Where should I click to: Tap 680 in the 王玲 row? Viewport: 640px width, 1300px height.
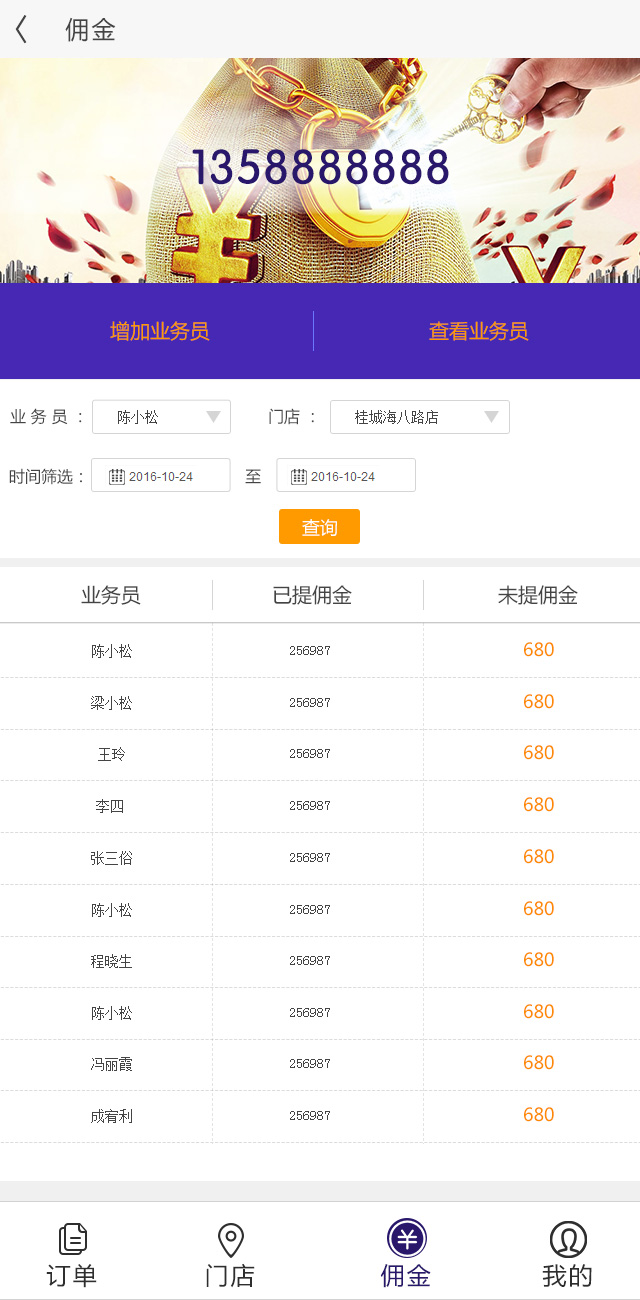(x=538, y=753)
